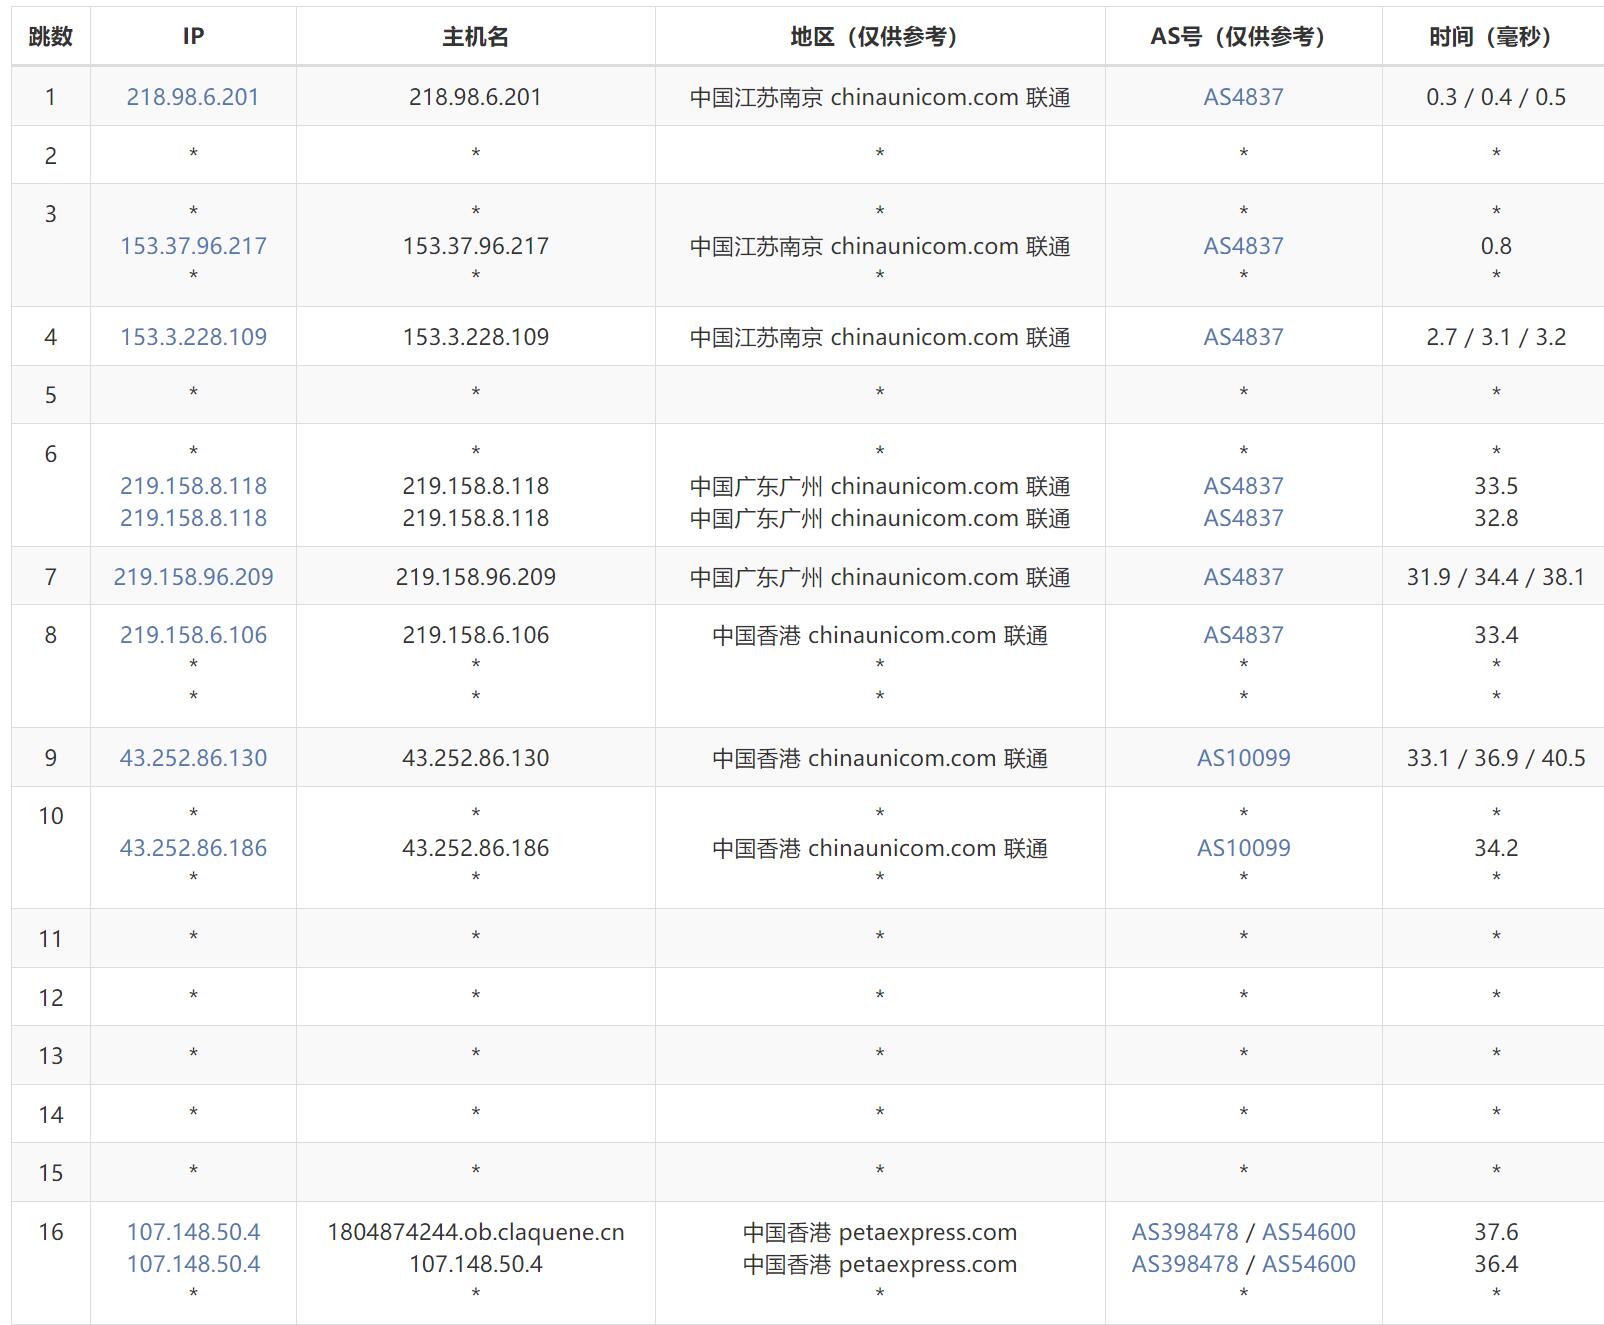
Task: Select hop number 12
Action: pos(51,998)
